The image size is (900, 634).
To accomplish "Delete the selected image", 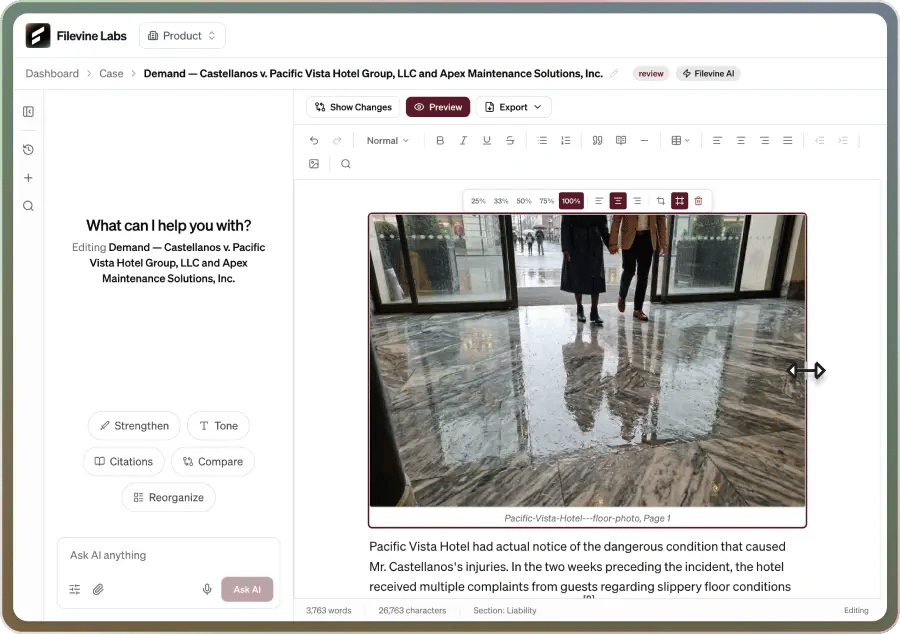I will [699, 201].
